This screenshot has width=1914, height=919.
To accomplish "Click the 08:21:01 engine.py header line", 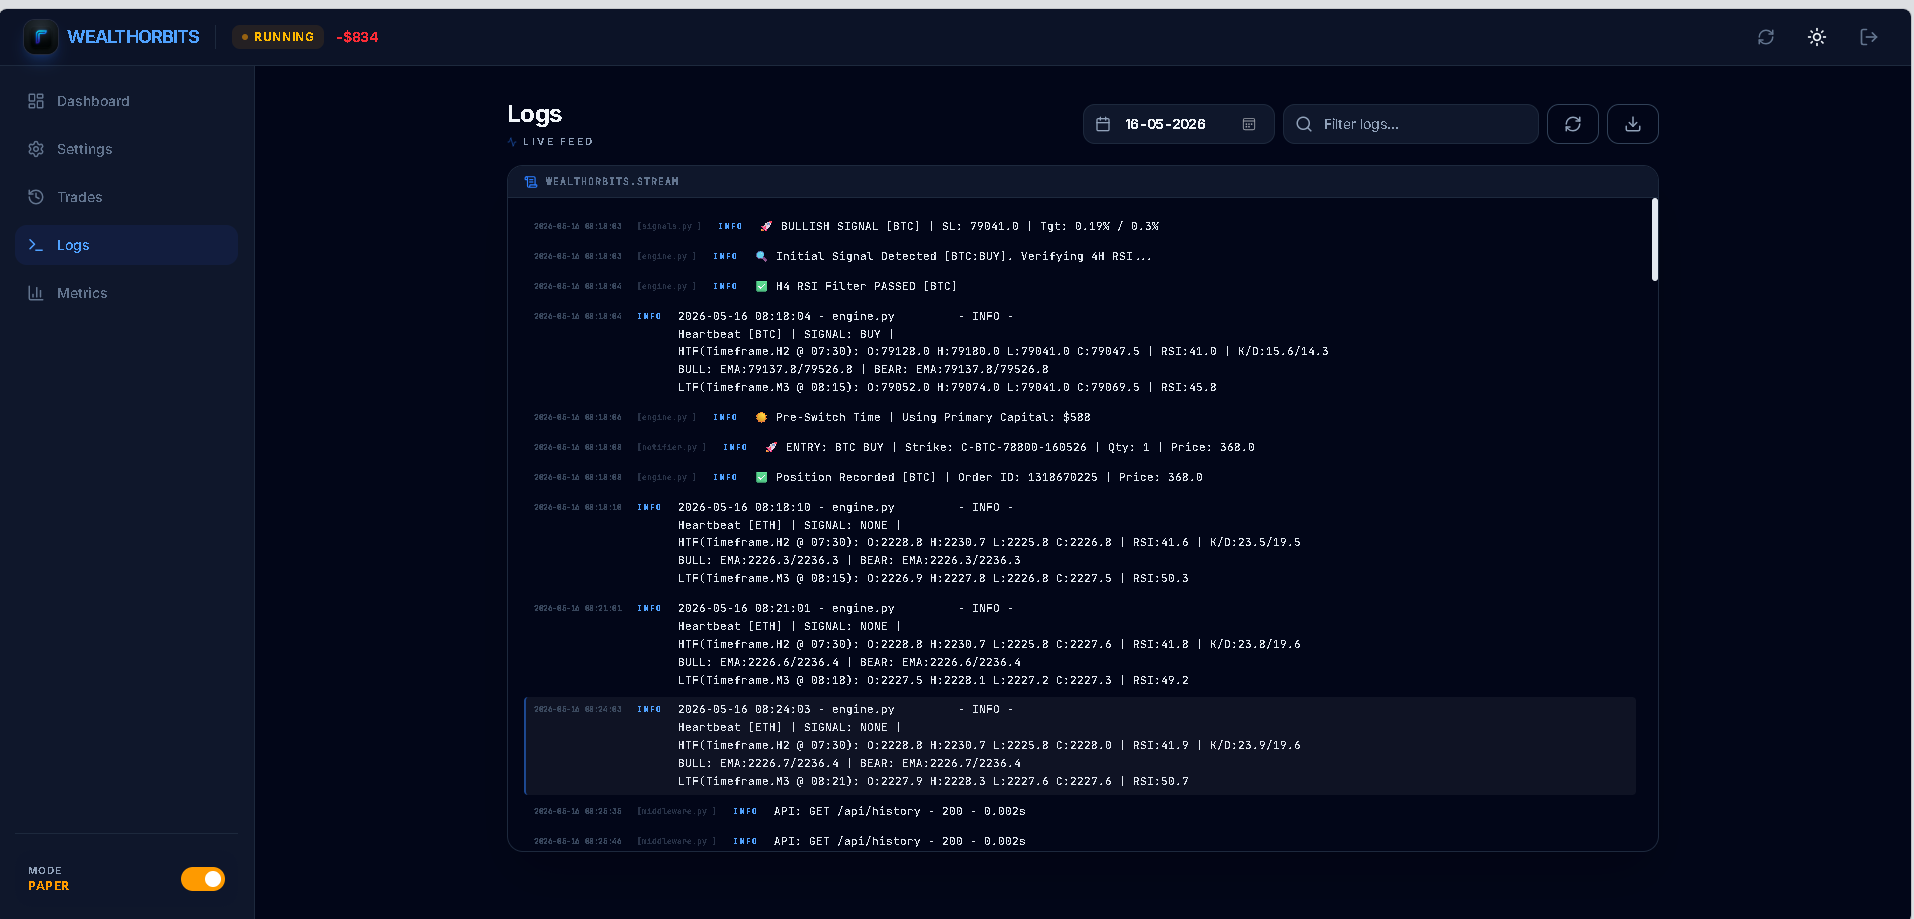I will [845, 608].
